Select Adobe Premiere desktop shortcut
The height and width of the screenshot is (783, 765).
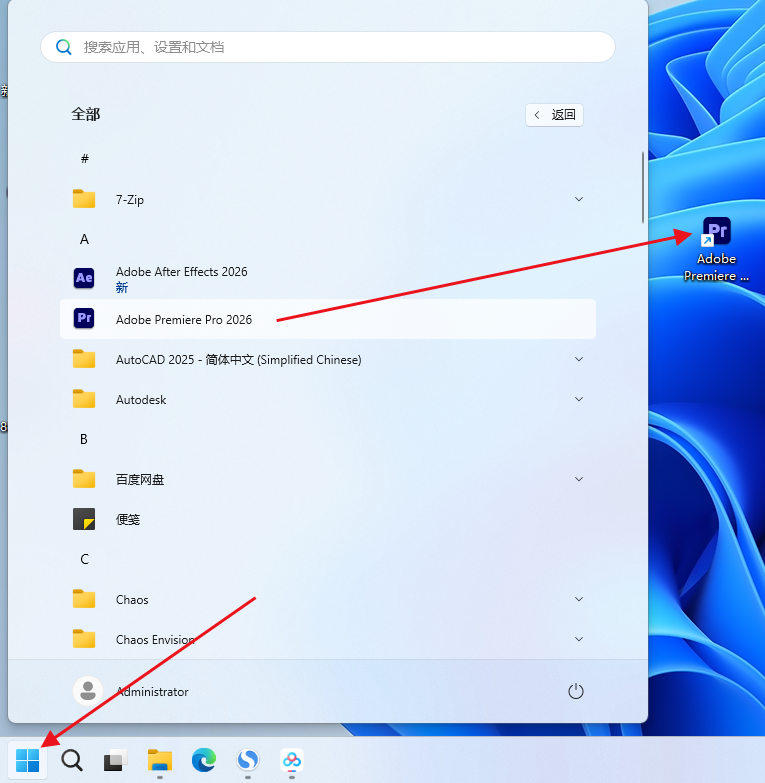click(716, 250)
